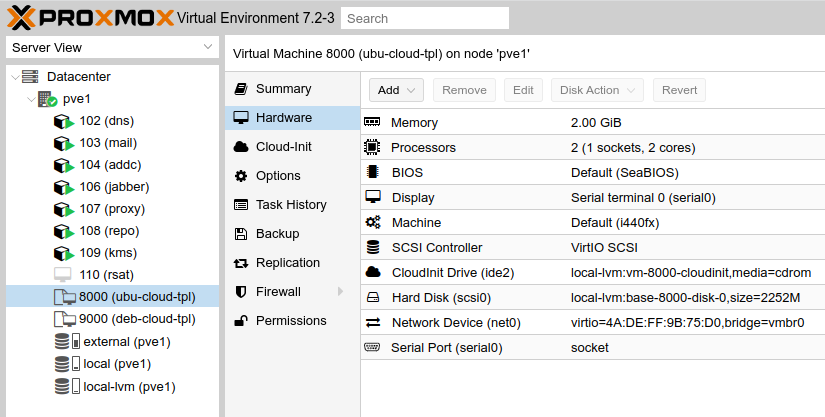Click the Proxmox logo
This screenshot has height=417, width=825.
pos(90,18)
